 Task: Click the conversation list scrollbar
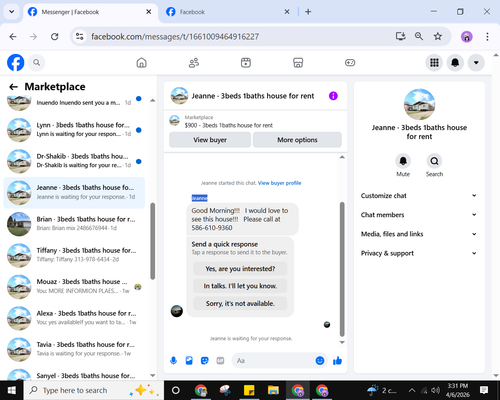(153, 241)
